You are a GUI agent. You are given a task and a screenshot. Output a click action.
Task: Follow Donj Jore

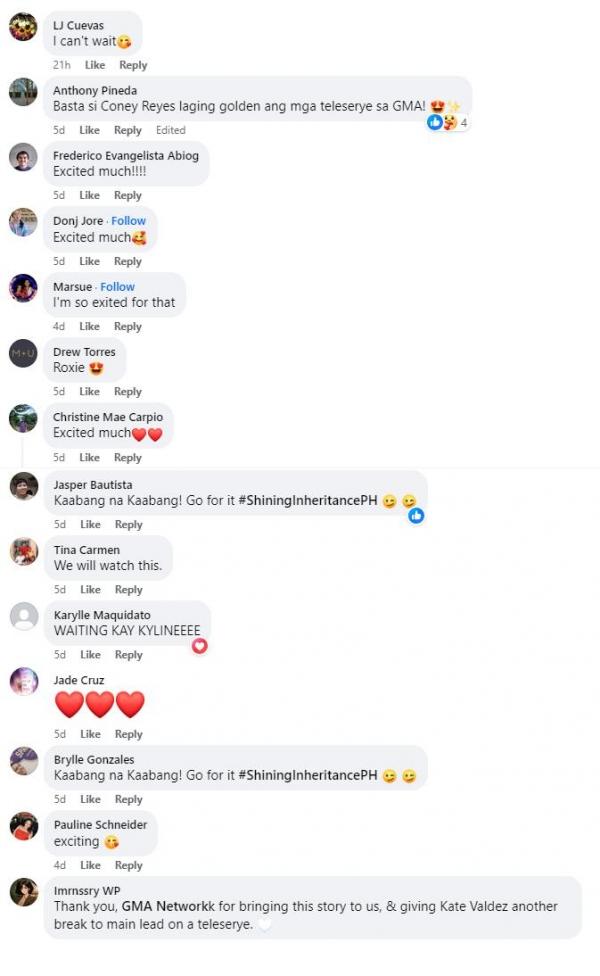pos(128,221)
